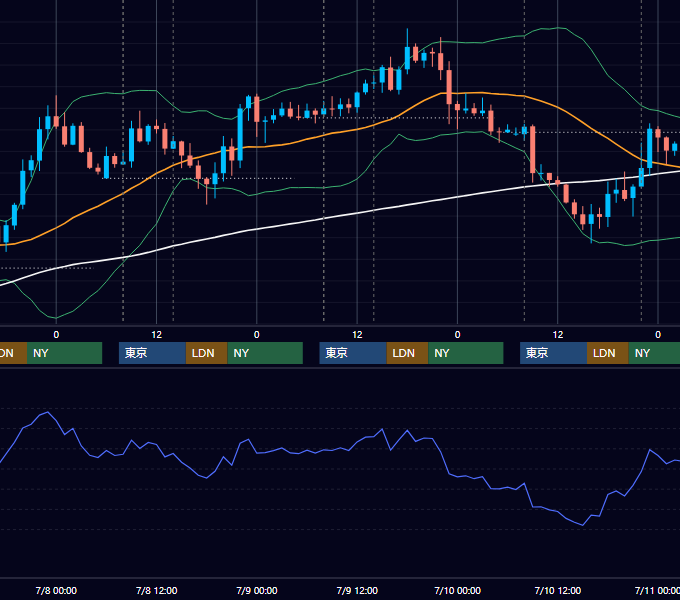Select the NY session block spanning 7/10 00:00
This screenshot has height=600, width=680.
tap(466, 353)
